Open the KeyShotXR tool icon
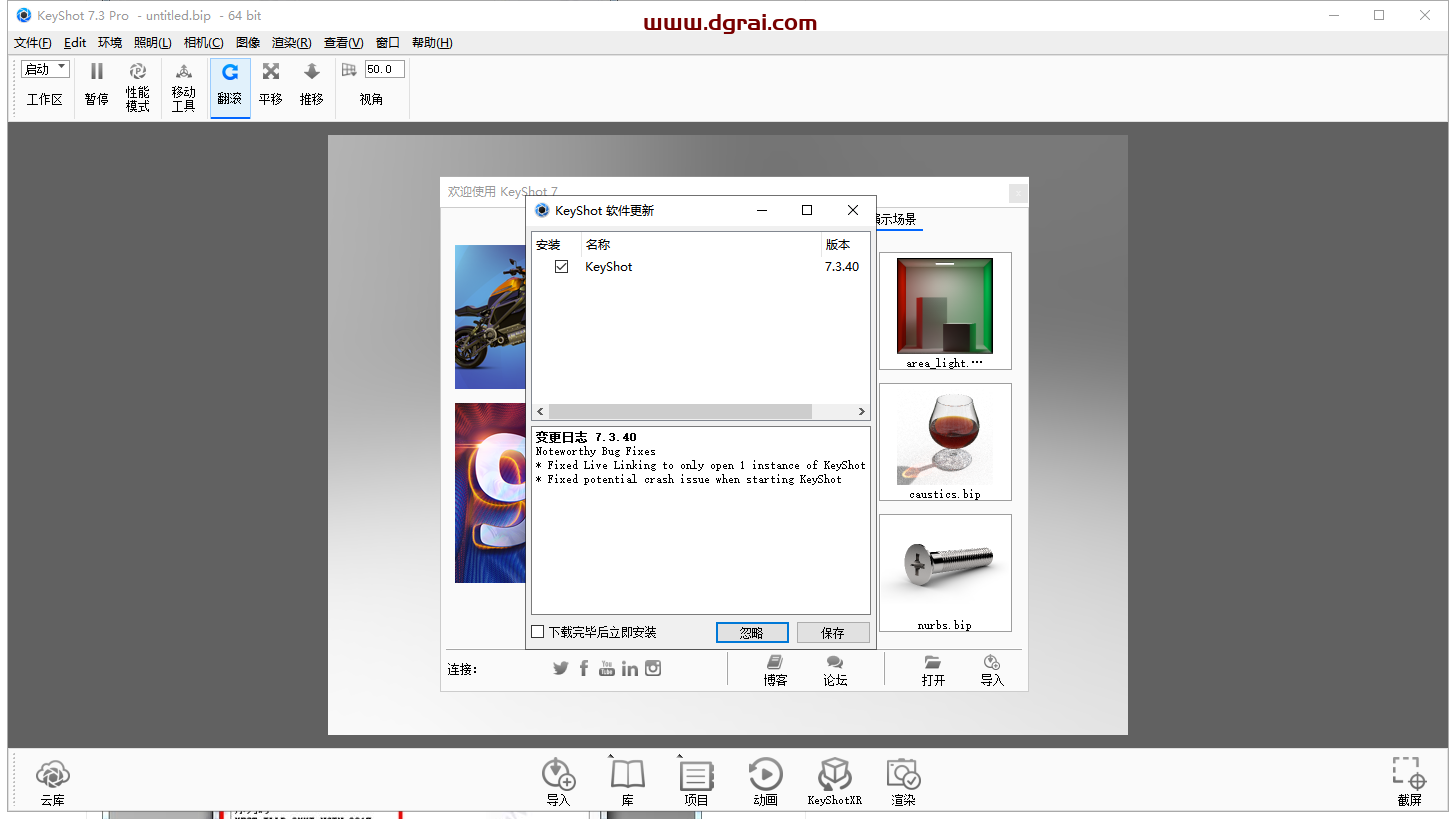Screen dimensions: 1456x819 pyautogui.click(x=834, y=775)
